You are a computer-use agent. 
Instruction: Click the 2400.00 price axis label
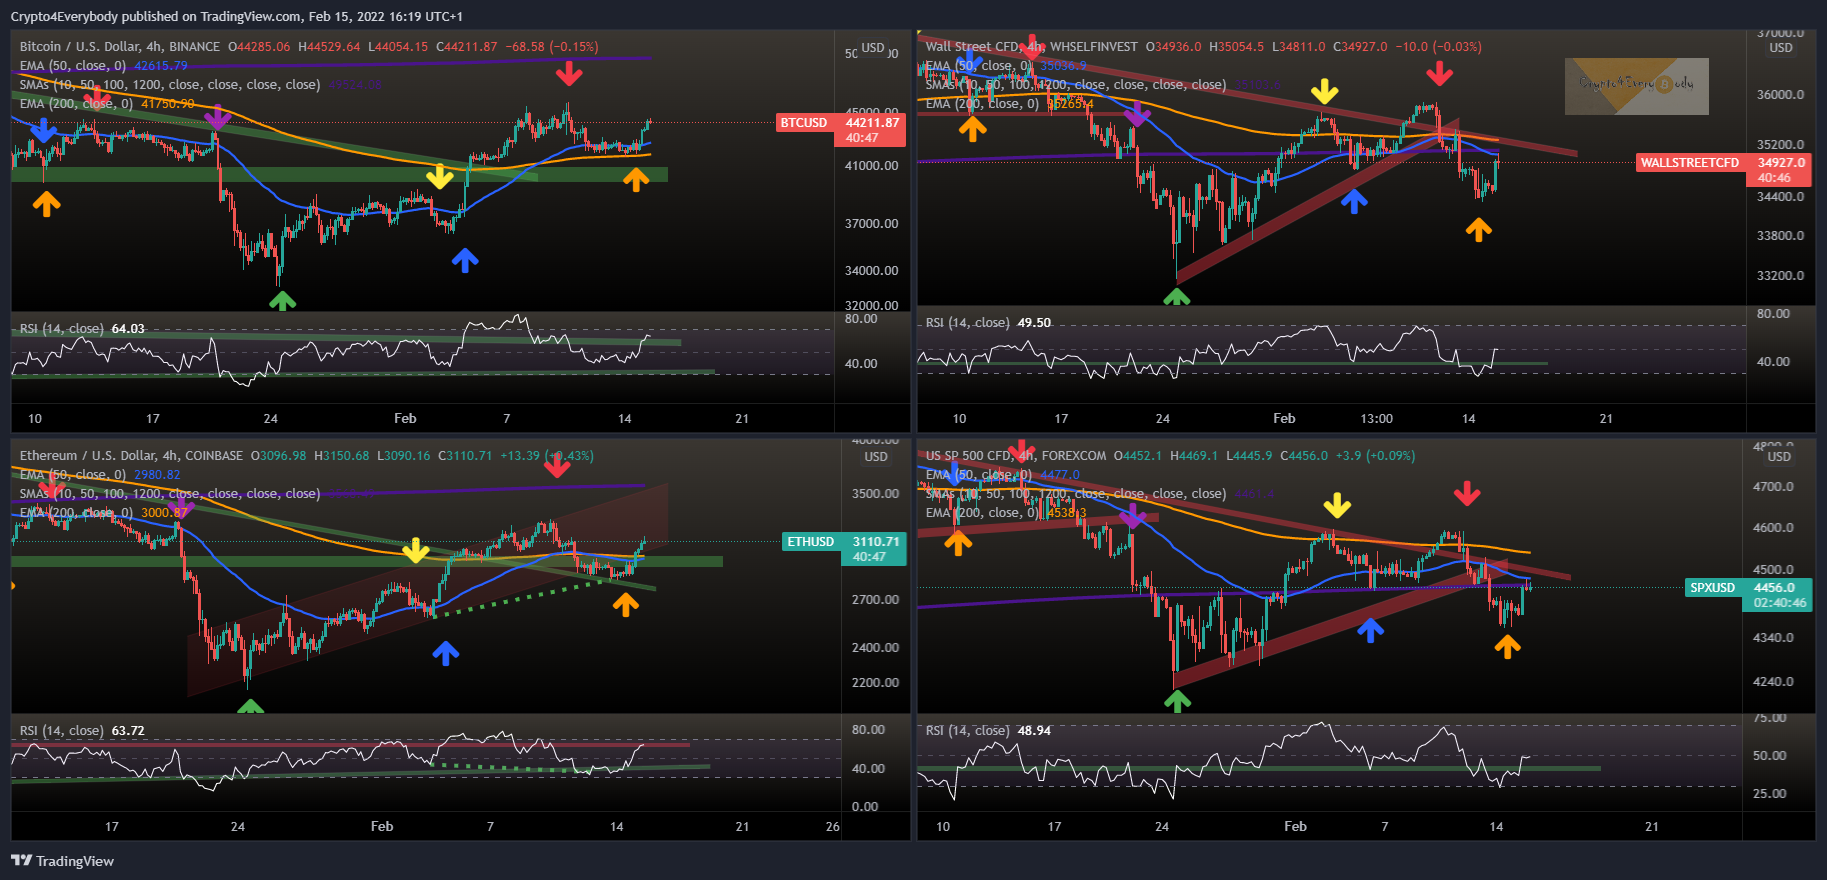(x=875, y=648)
